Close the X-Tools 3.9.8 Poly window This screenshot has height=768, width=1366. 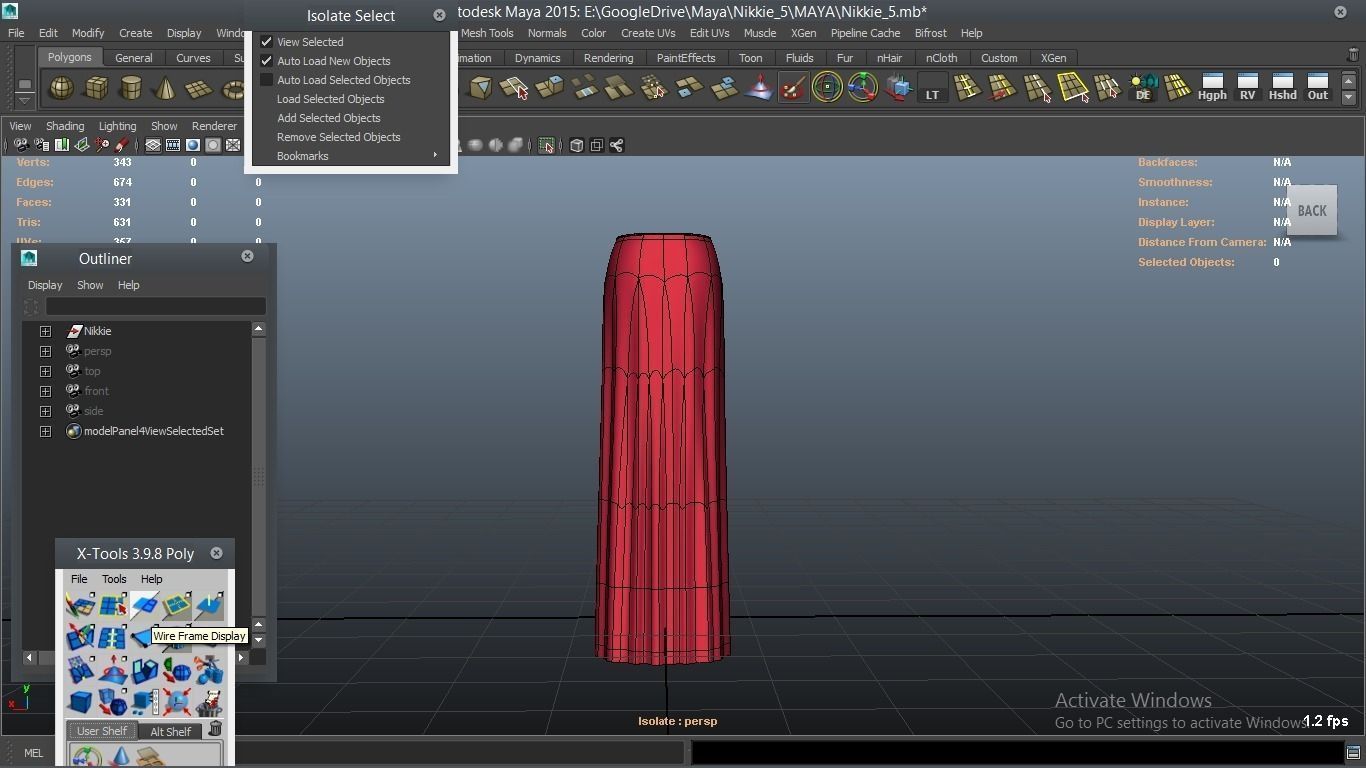[x=216, y=553]
